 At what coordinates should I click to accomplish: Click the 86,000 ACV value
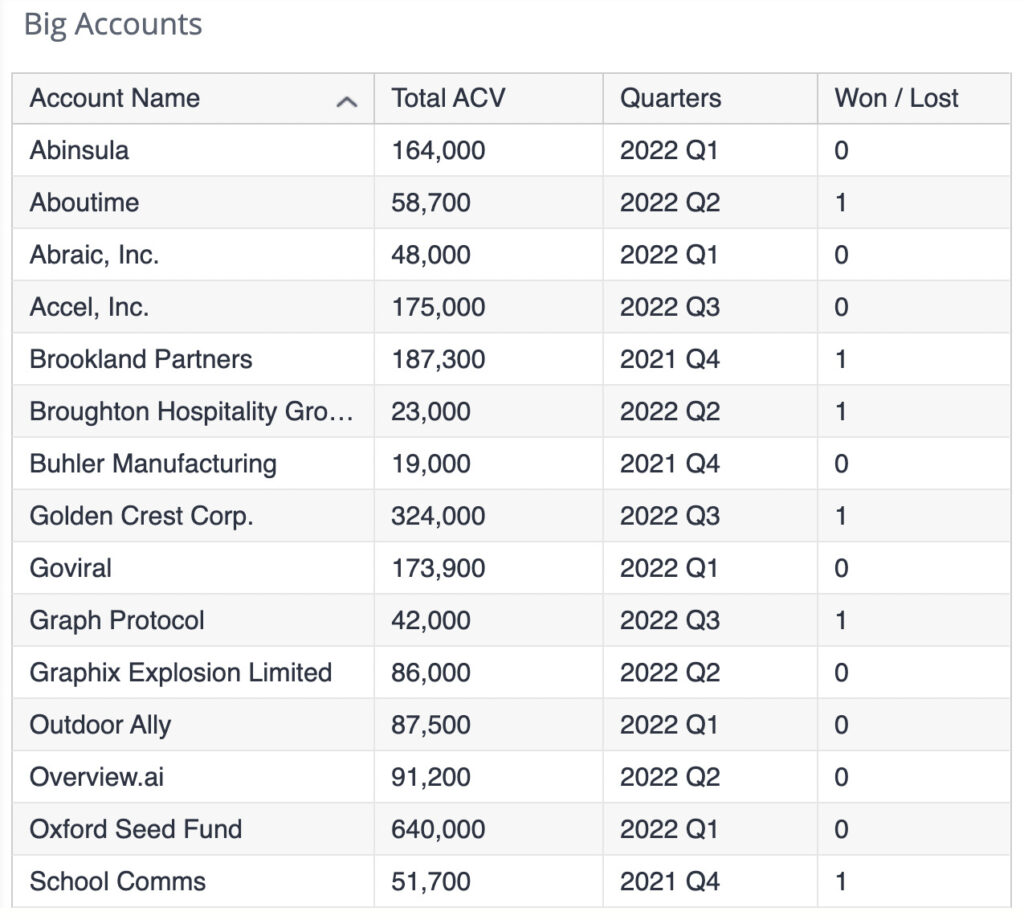tap(431, 673)
